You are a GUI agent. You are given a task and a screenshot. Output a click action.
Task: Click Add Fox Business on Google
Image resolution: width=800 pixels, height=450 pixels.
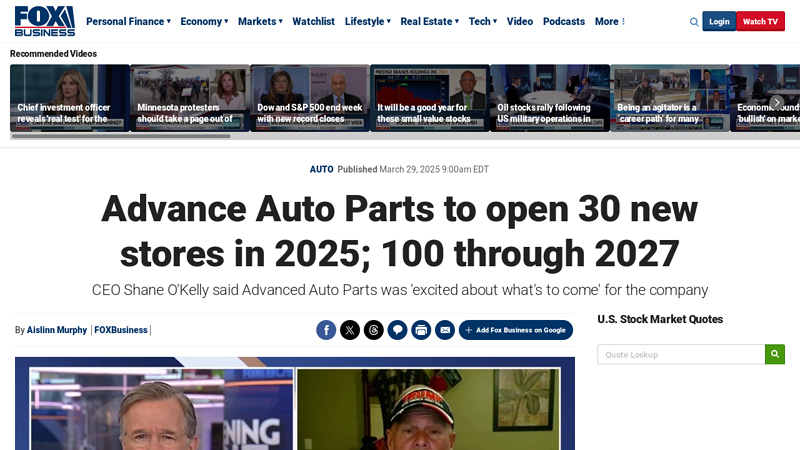point(516,330)
